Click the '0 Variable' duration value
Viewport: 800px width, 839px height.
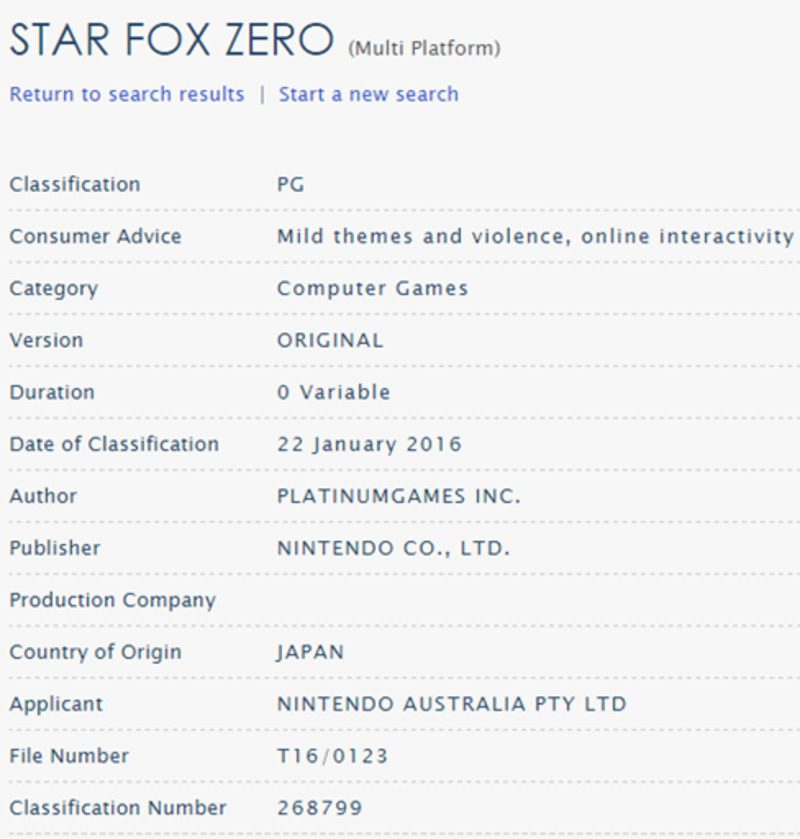coord(333,392)
